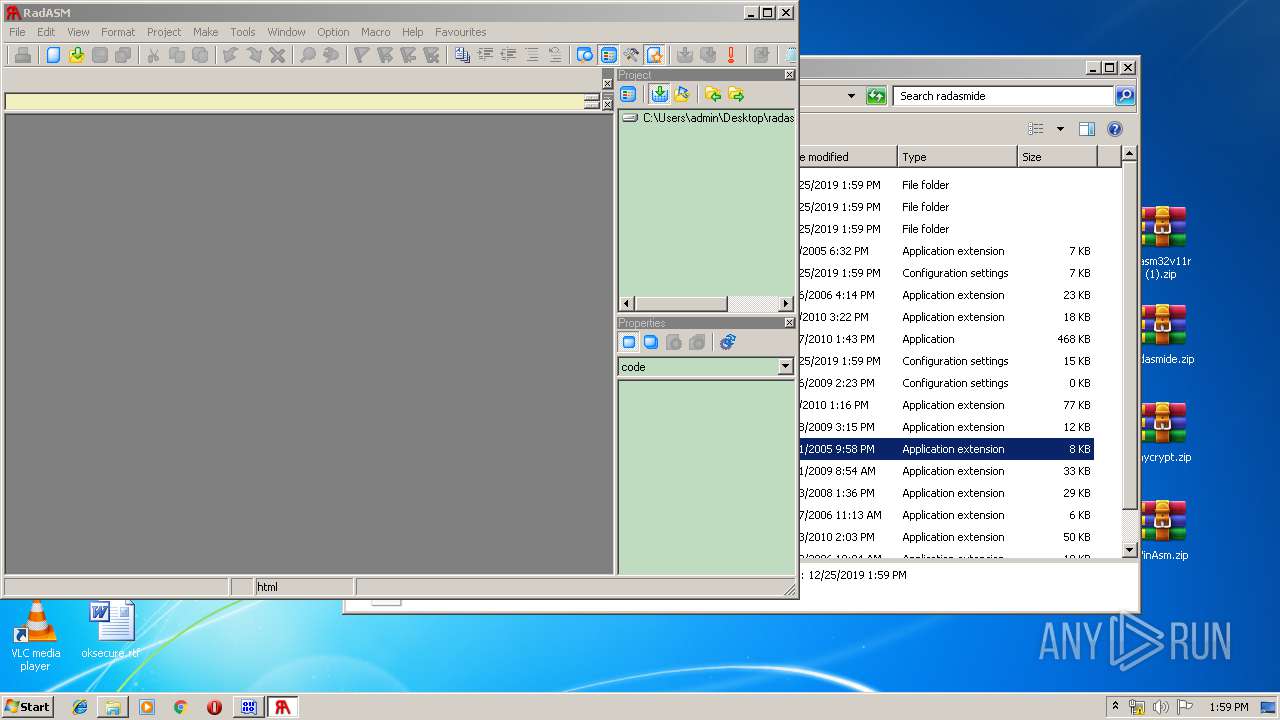This screenshot has height=720, width=1280.
Task: Click the 'Search radasmide' input field
Action: tap(1003, 96)
